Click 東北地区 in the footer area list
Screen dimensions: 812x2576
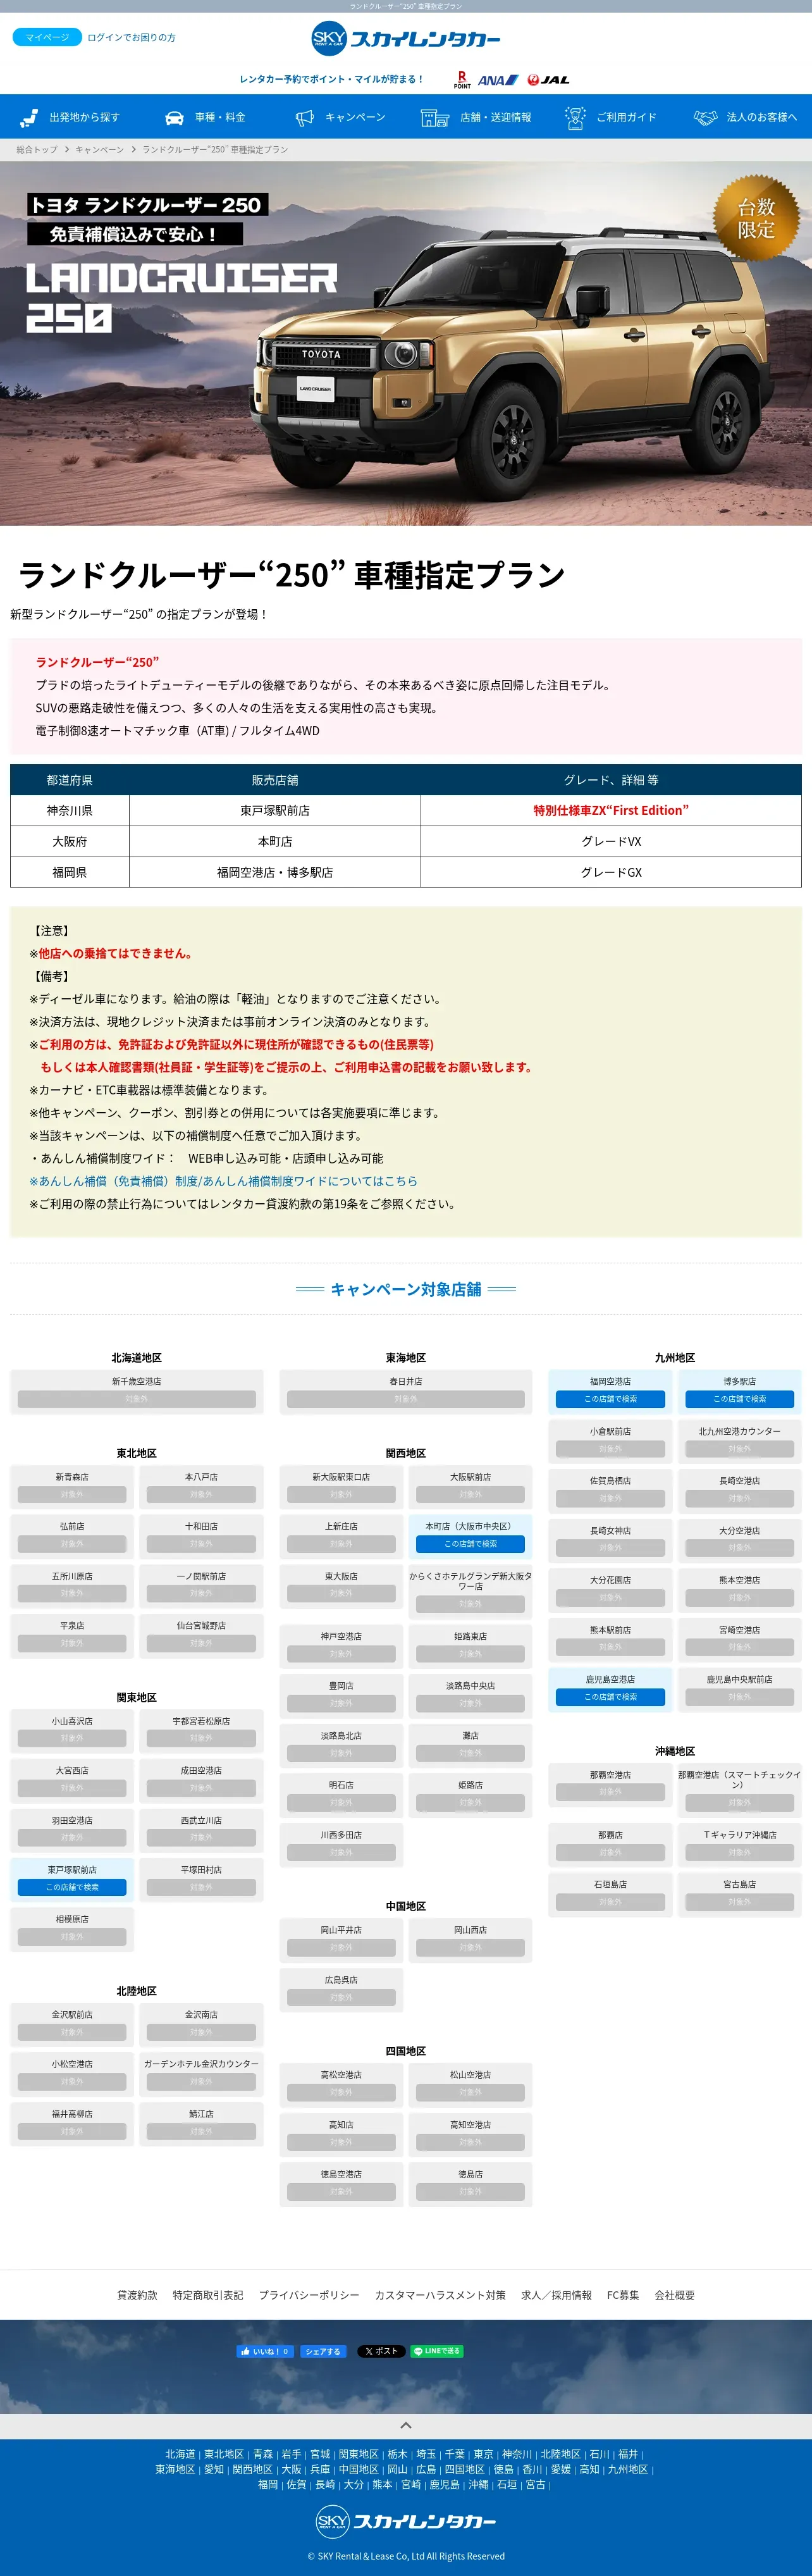[224, 2454]
